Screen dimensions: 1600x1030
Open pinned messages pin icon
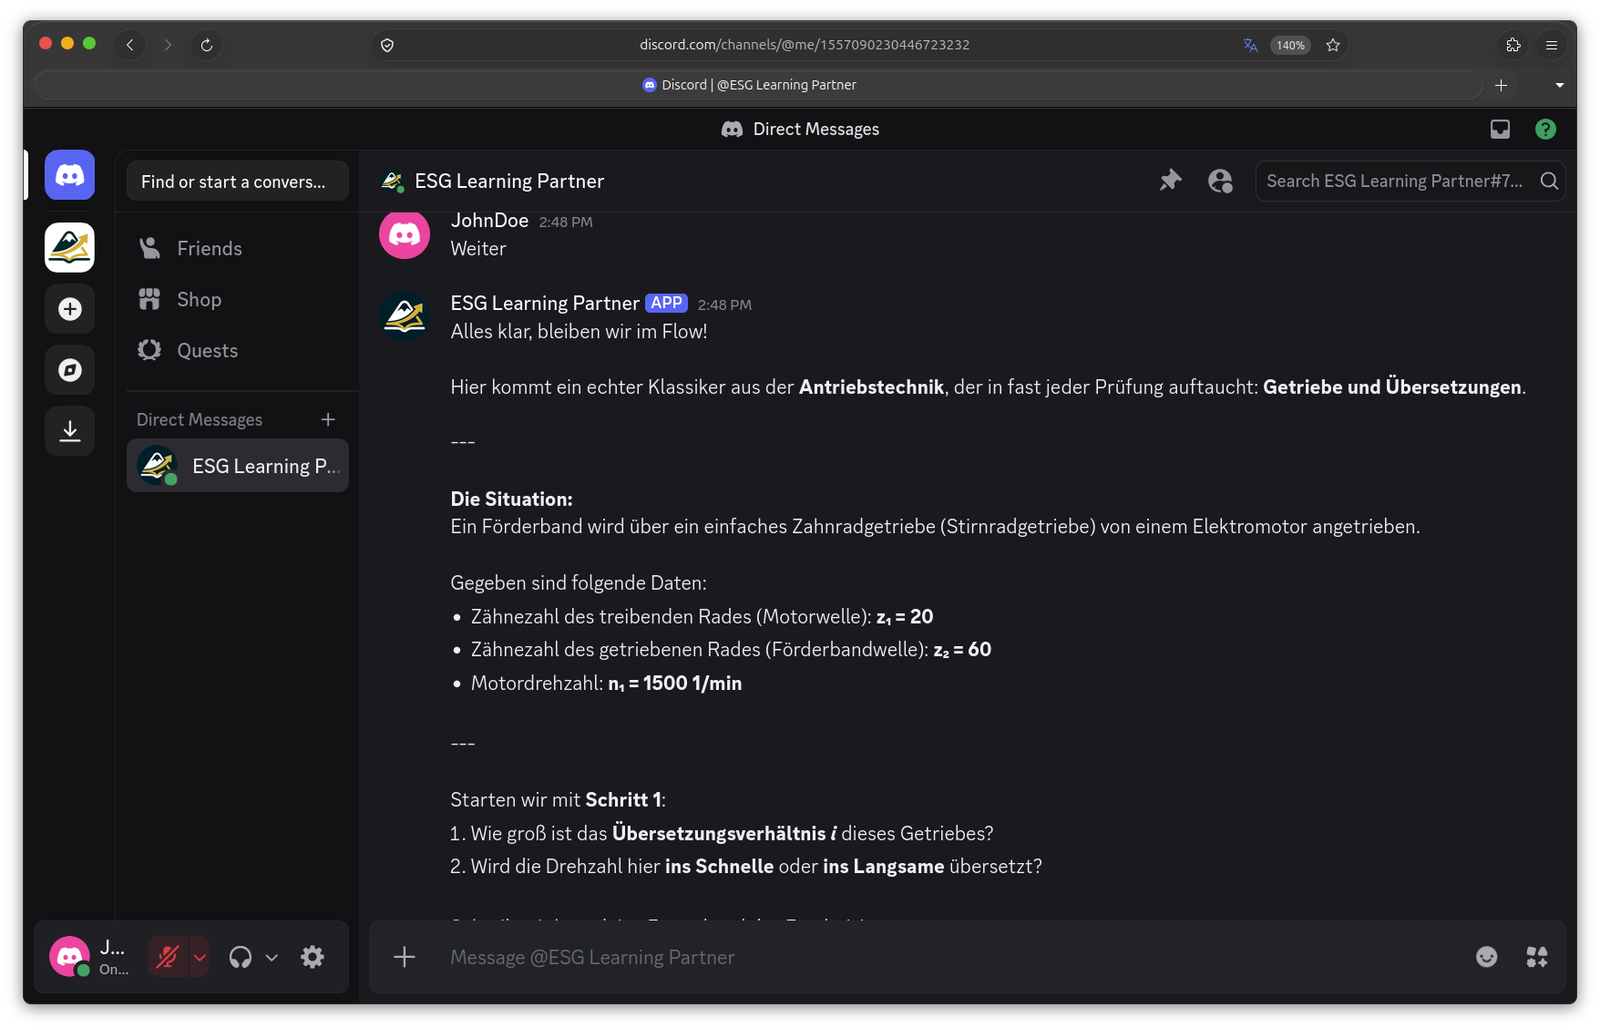(1170, 181)
